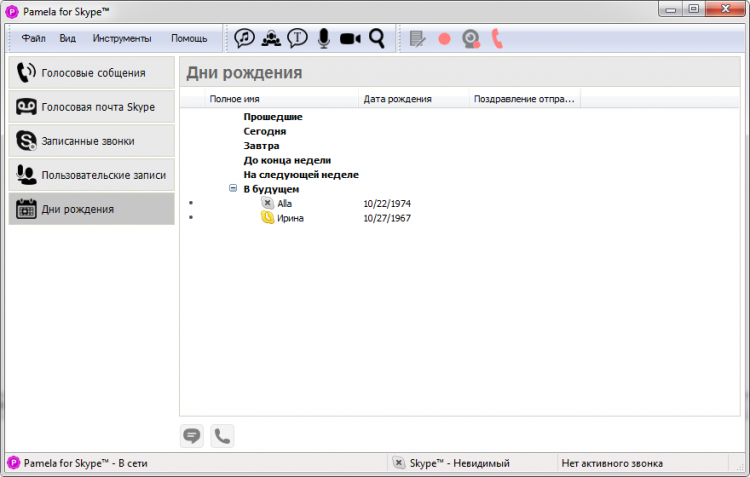750x477 pixels.
Task: Click the webcam recording toolbar icon
Action: [x=471, y=39]
